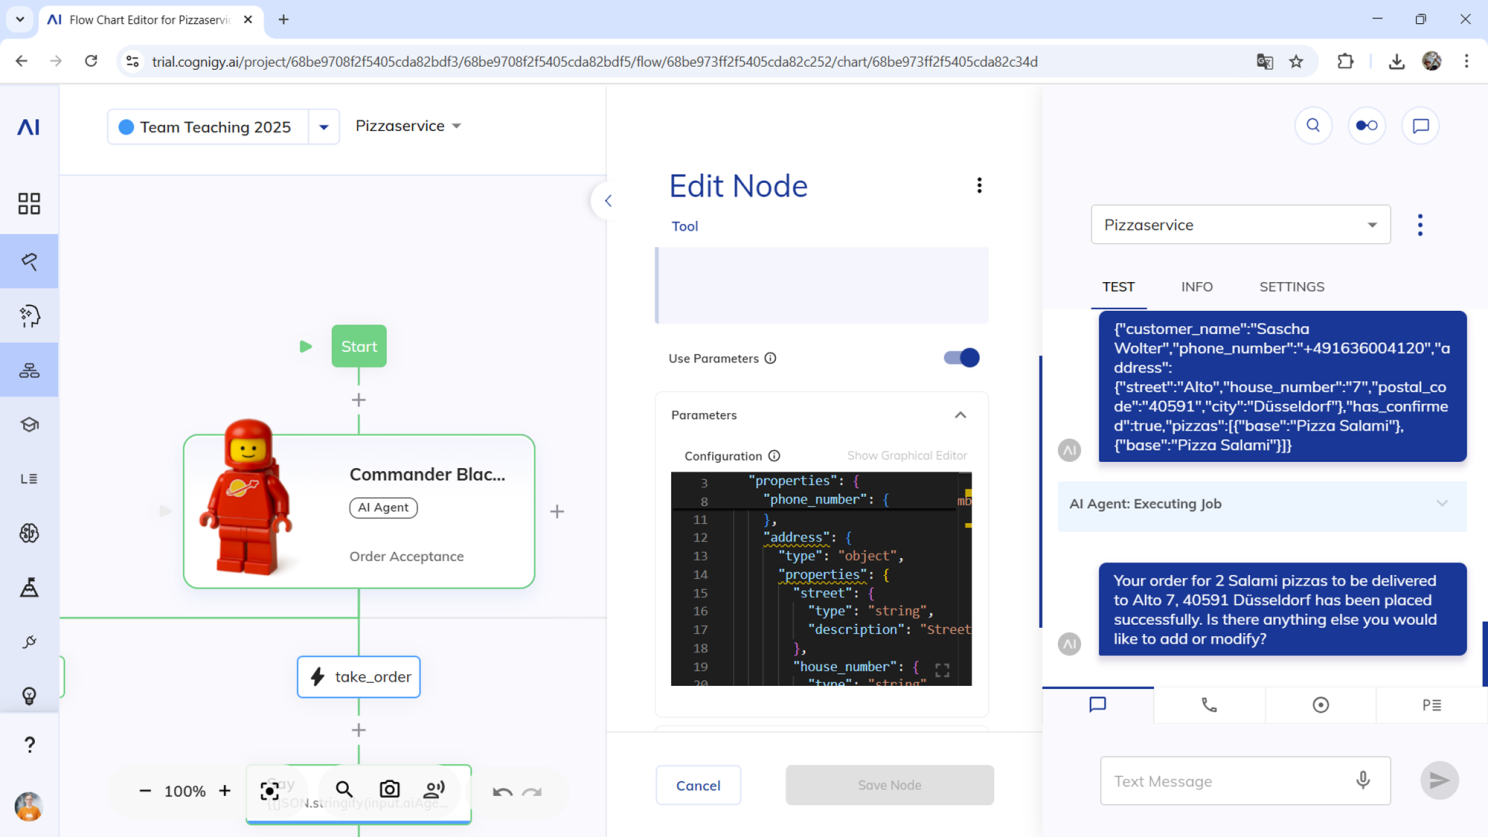Viewport: 1488px width, 837px height.
Task: Click the camera screenshot icon in canvas toolbar
Action: (390, 790)
